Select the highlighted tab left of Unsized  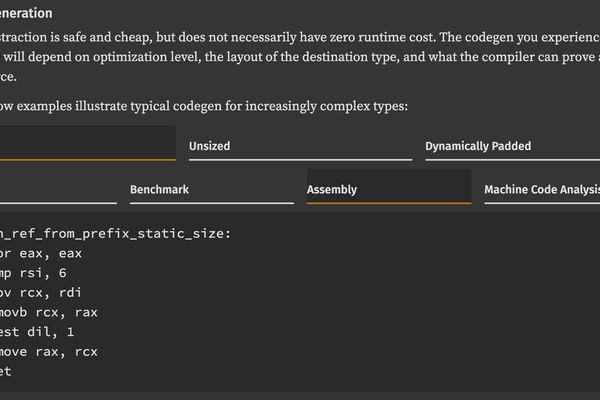point(87,144)
